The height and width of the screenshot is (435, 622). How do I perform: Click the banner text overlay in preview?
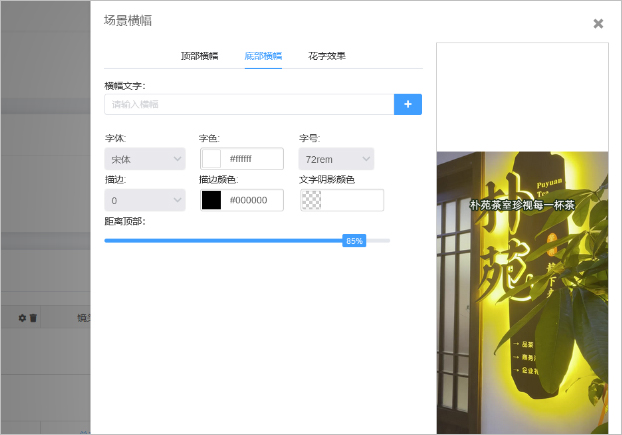click(522, 205)
